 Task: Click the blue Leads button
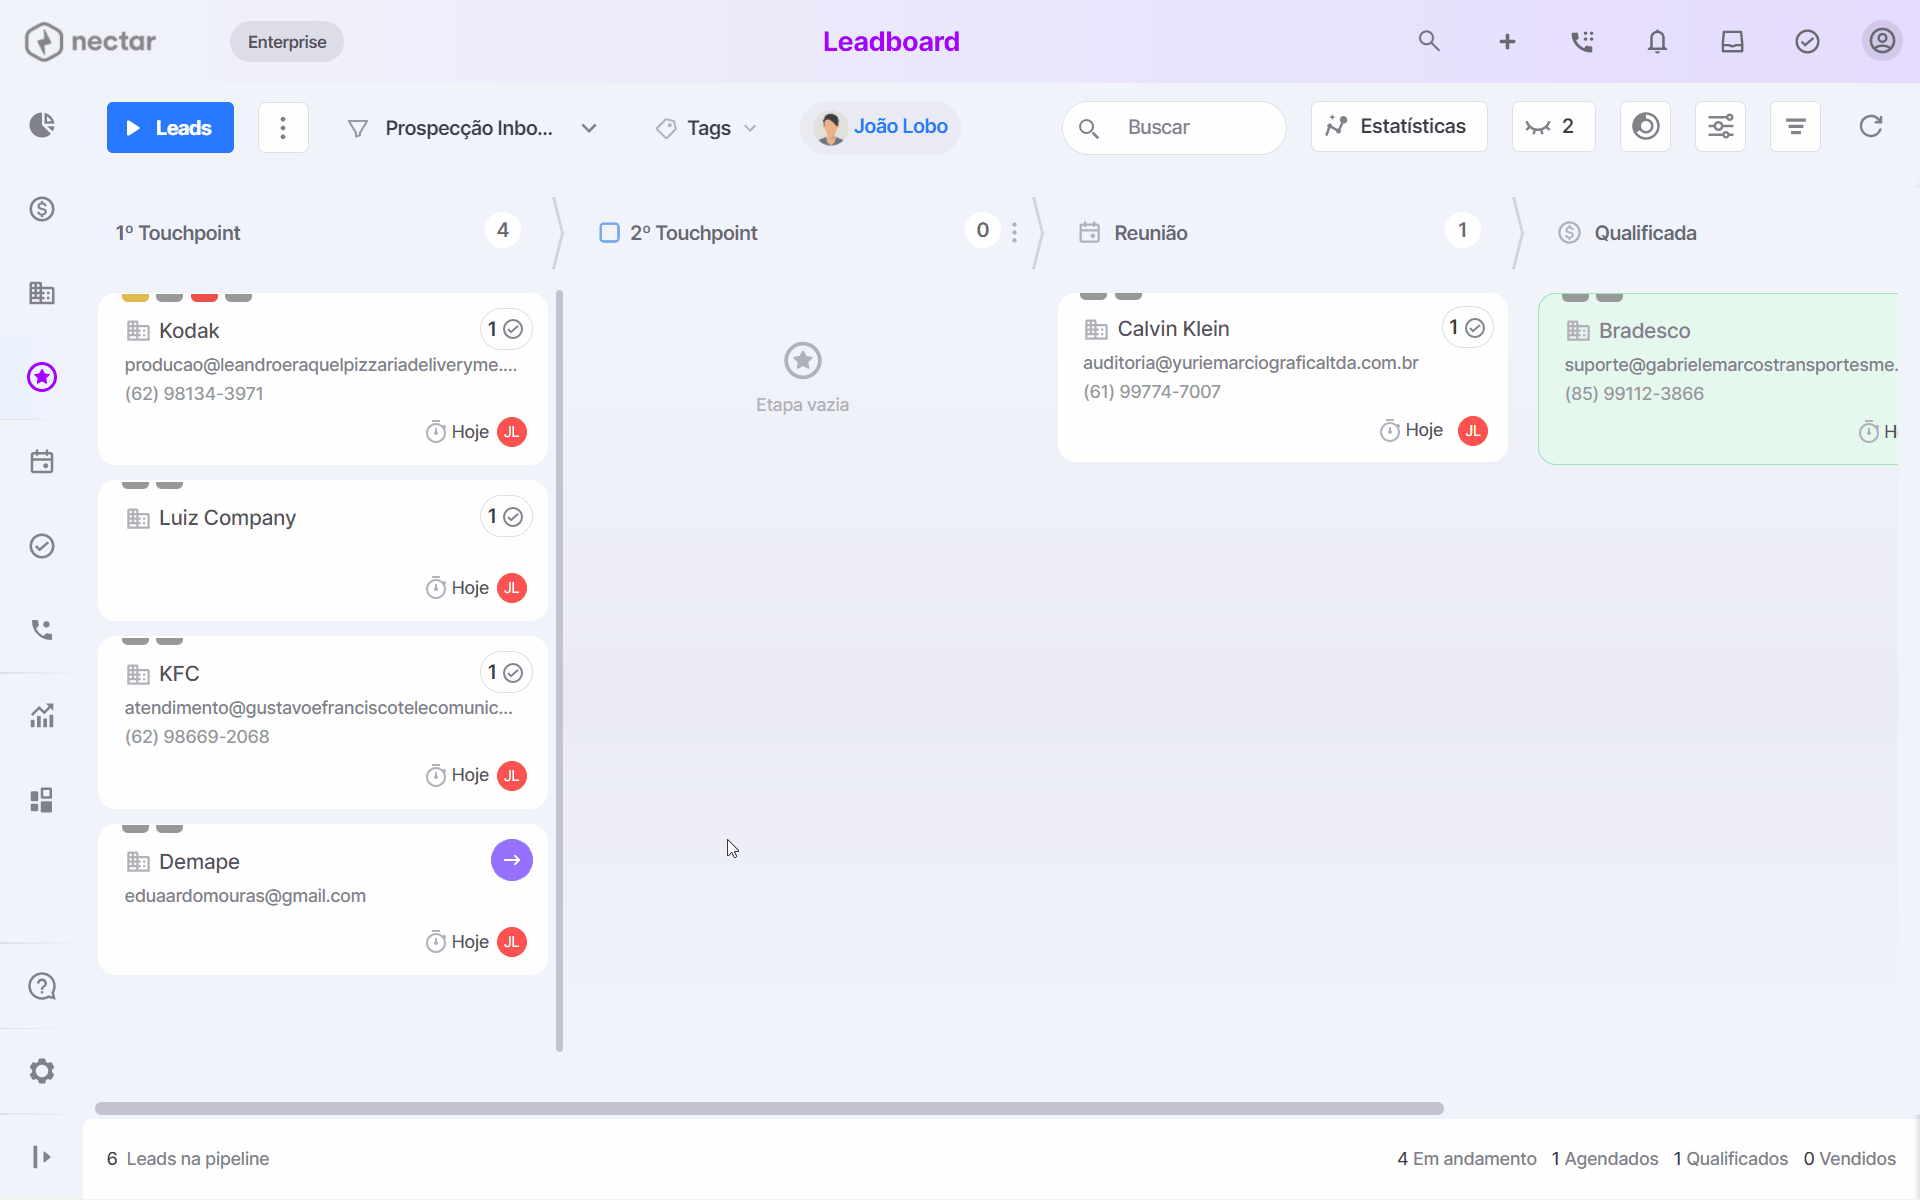(170, 128)
